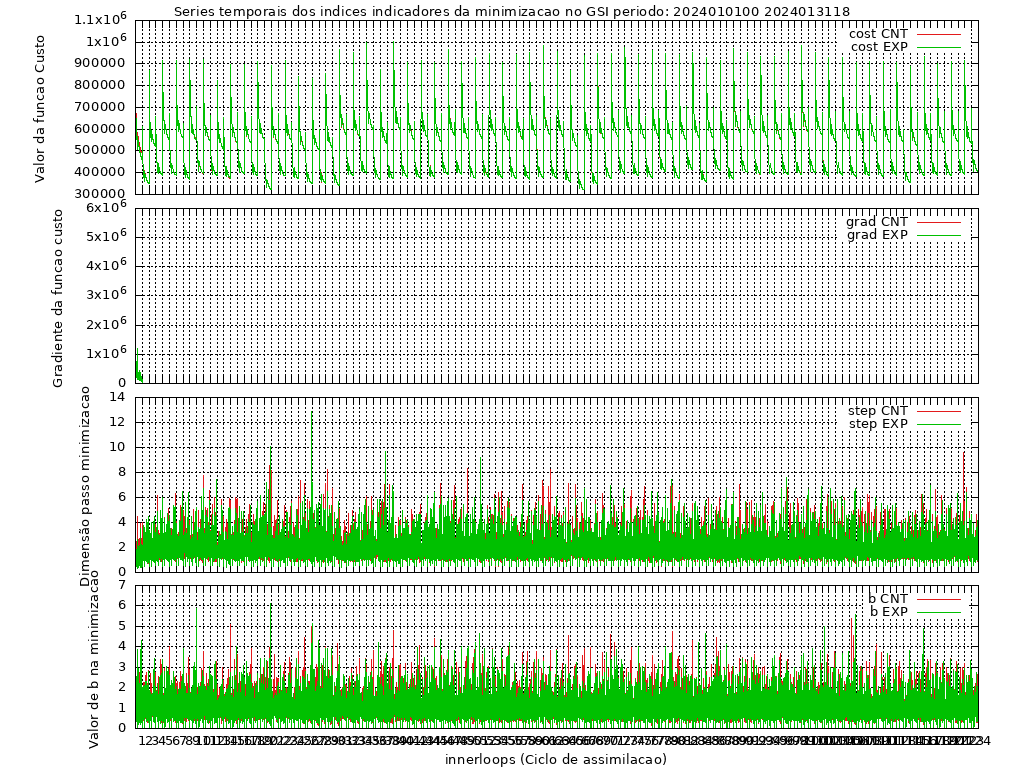Click green line sample beside 'grad EXP'
1024x768 pixels.
tap(939, 235)
